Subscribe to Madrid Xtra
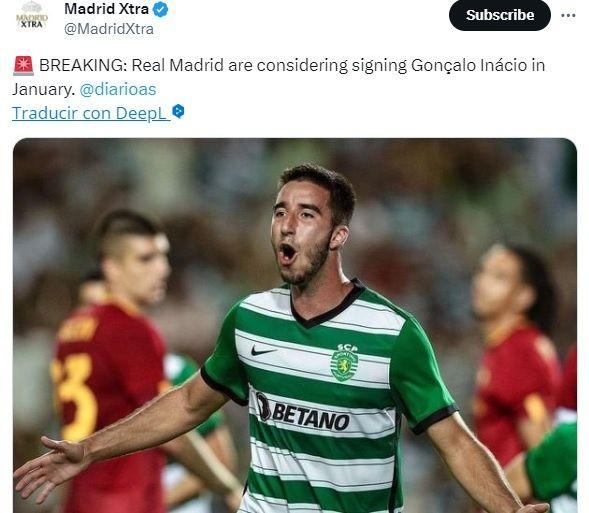The height and width of the screenshot is (513, 589). coord(500,15)
